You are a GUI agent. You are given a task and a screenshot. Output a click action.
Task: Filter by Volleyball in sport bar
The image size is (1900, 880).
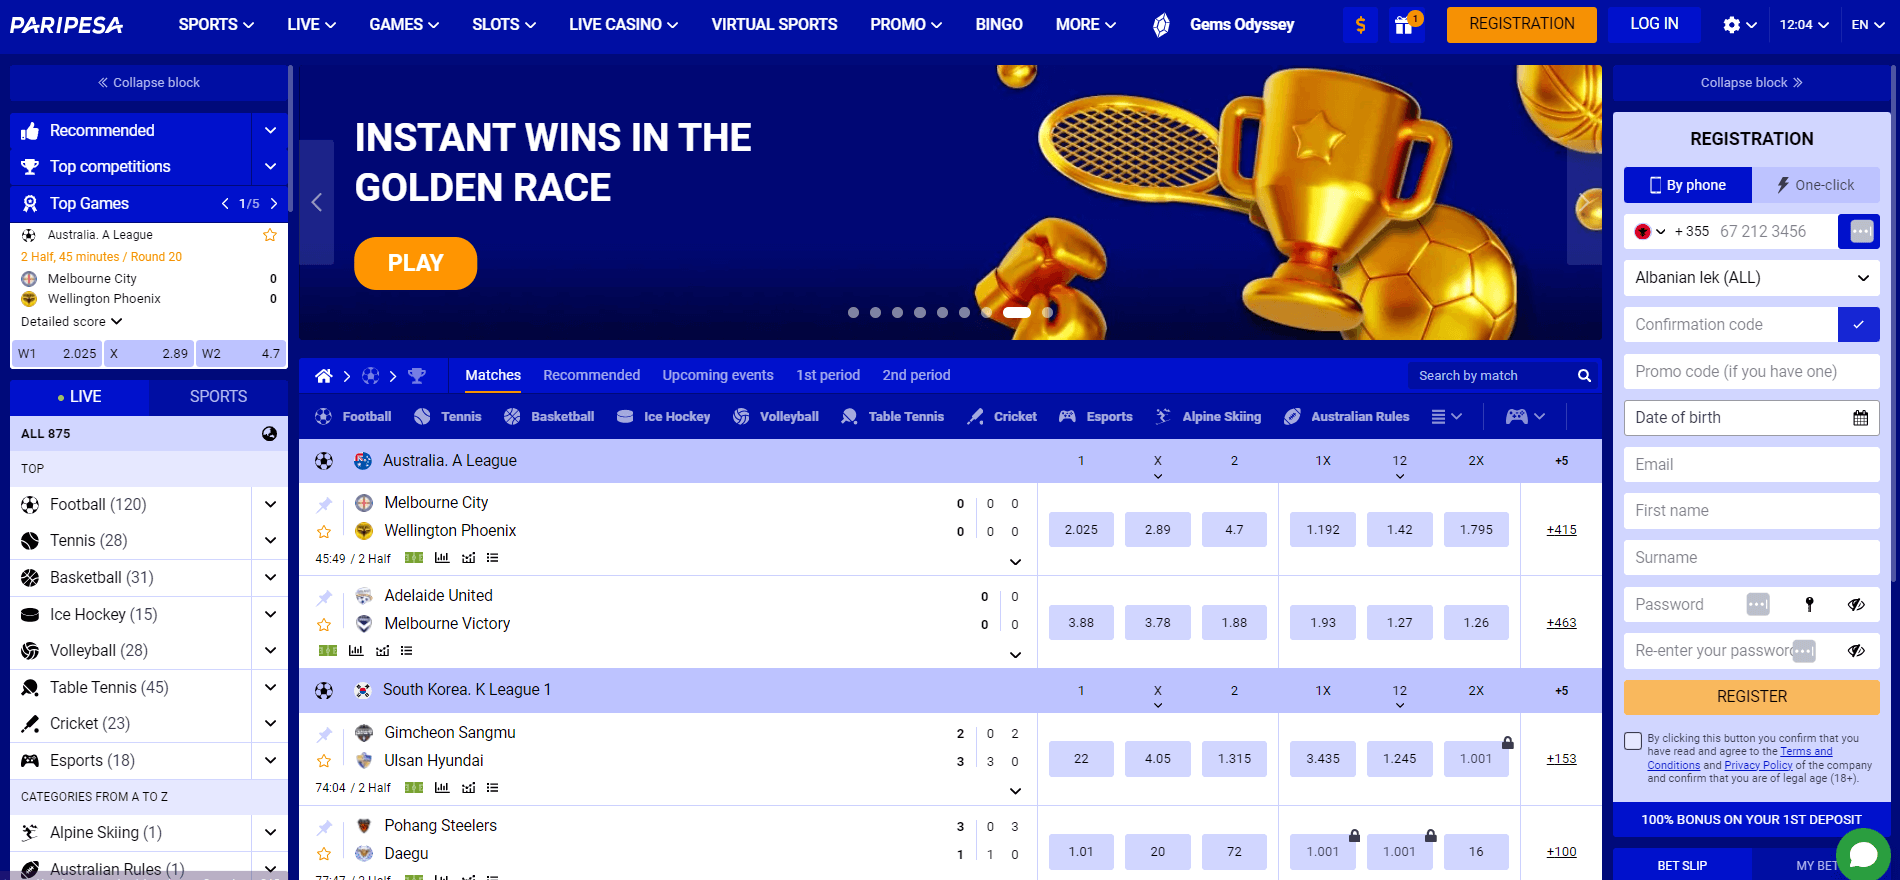point(776,416)
